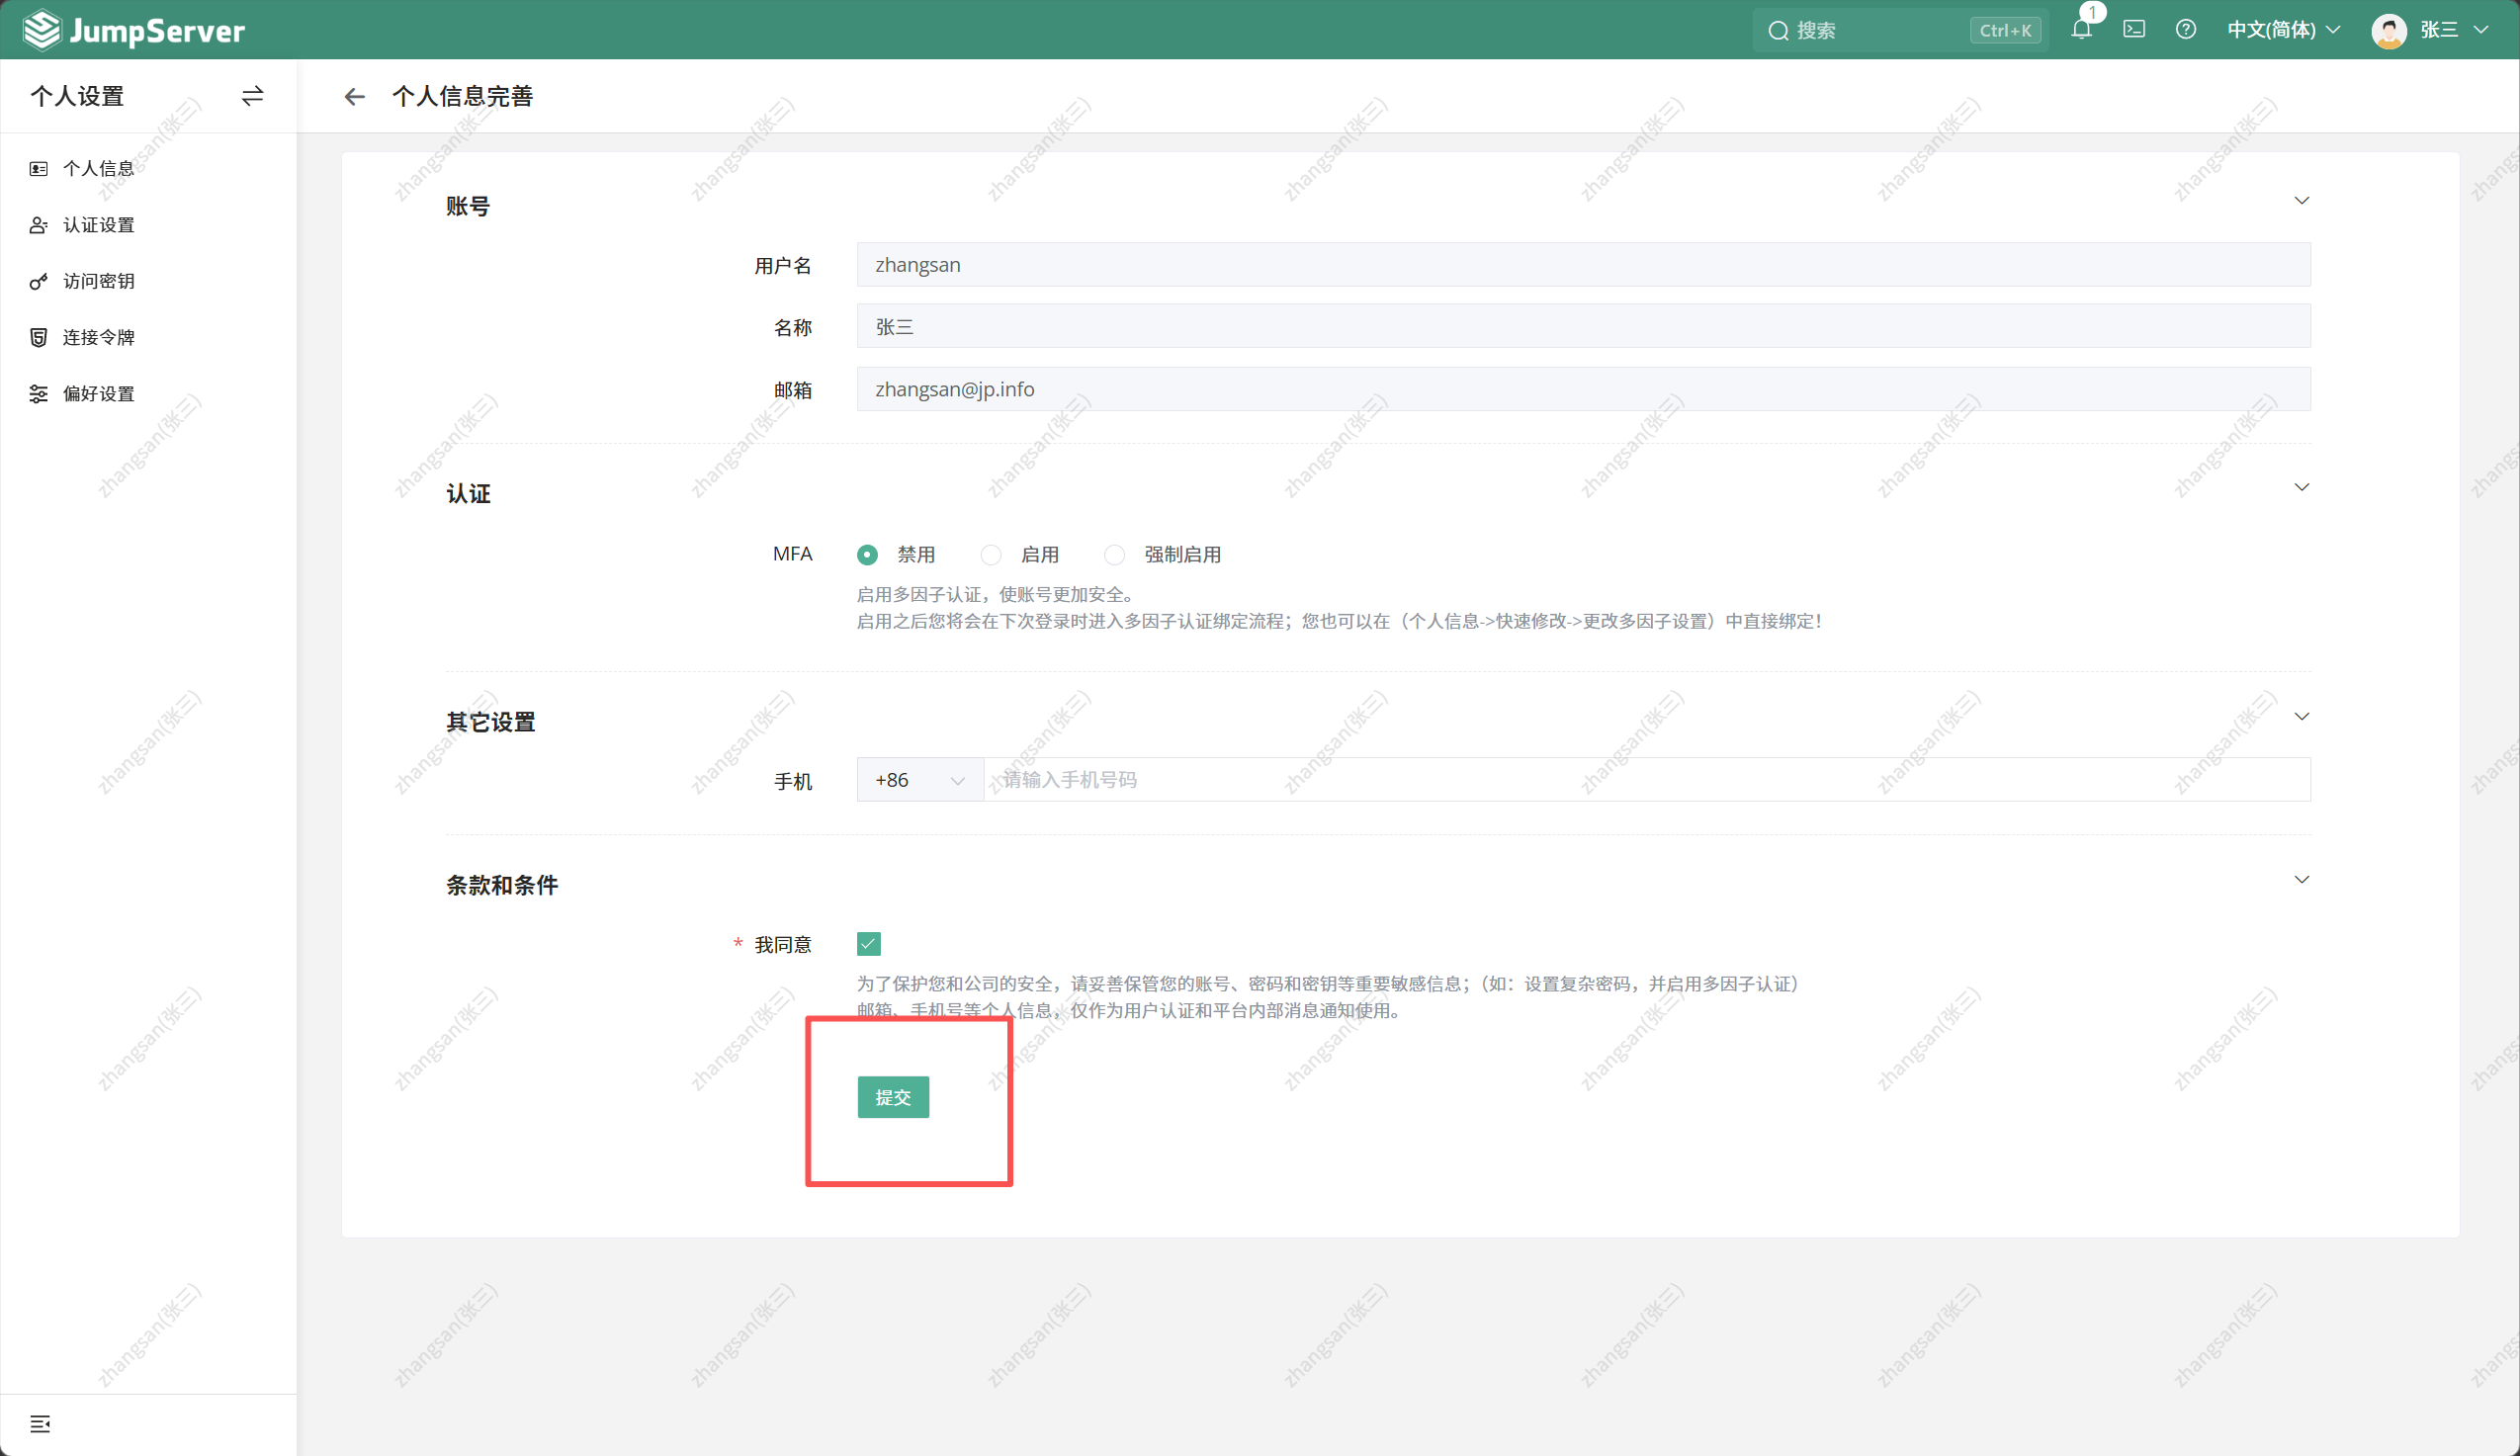Select the 禁用 MFA radio option

point(868,555)
